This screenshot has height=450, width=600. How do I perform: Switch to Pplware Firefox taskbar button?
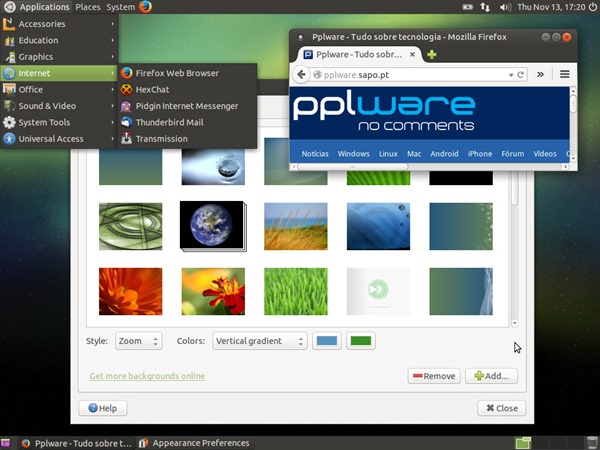tap(78, 443)
